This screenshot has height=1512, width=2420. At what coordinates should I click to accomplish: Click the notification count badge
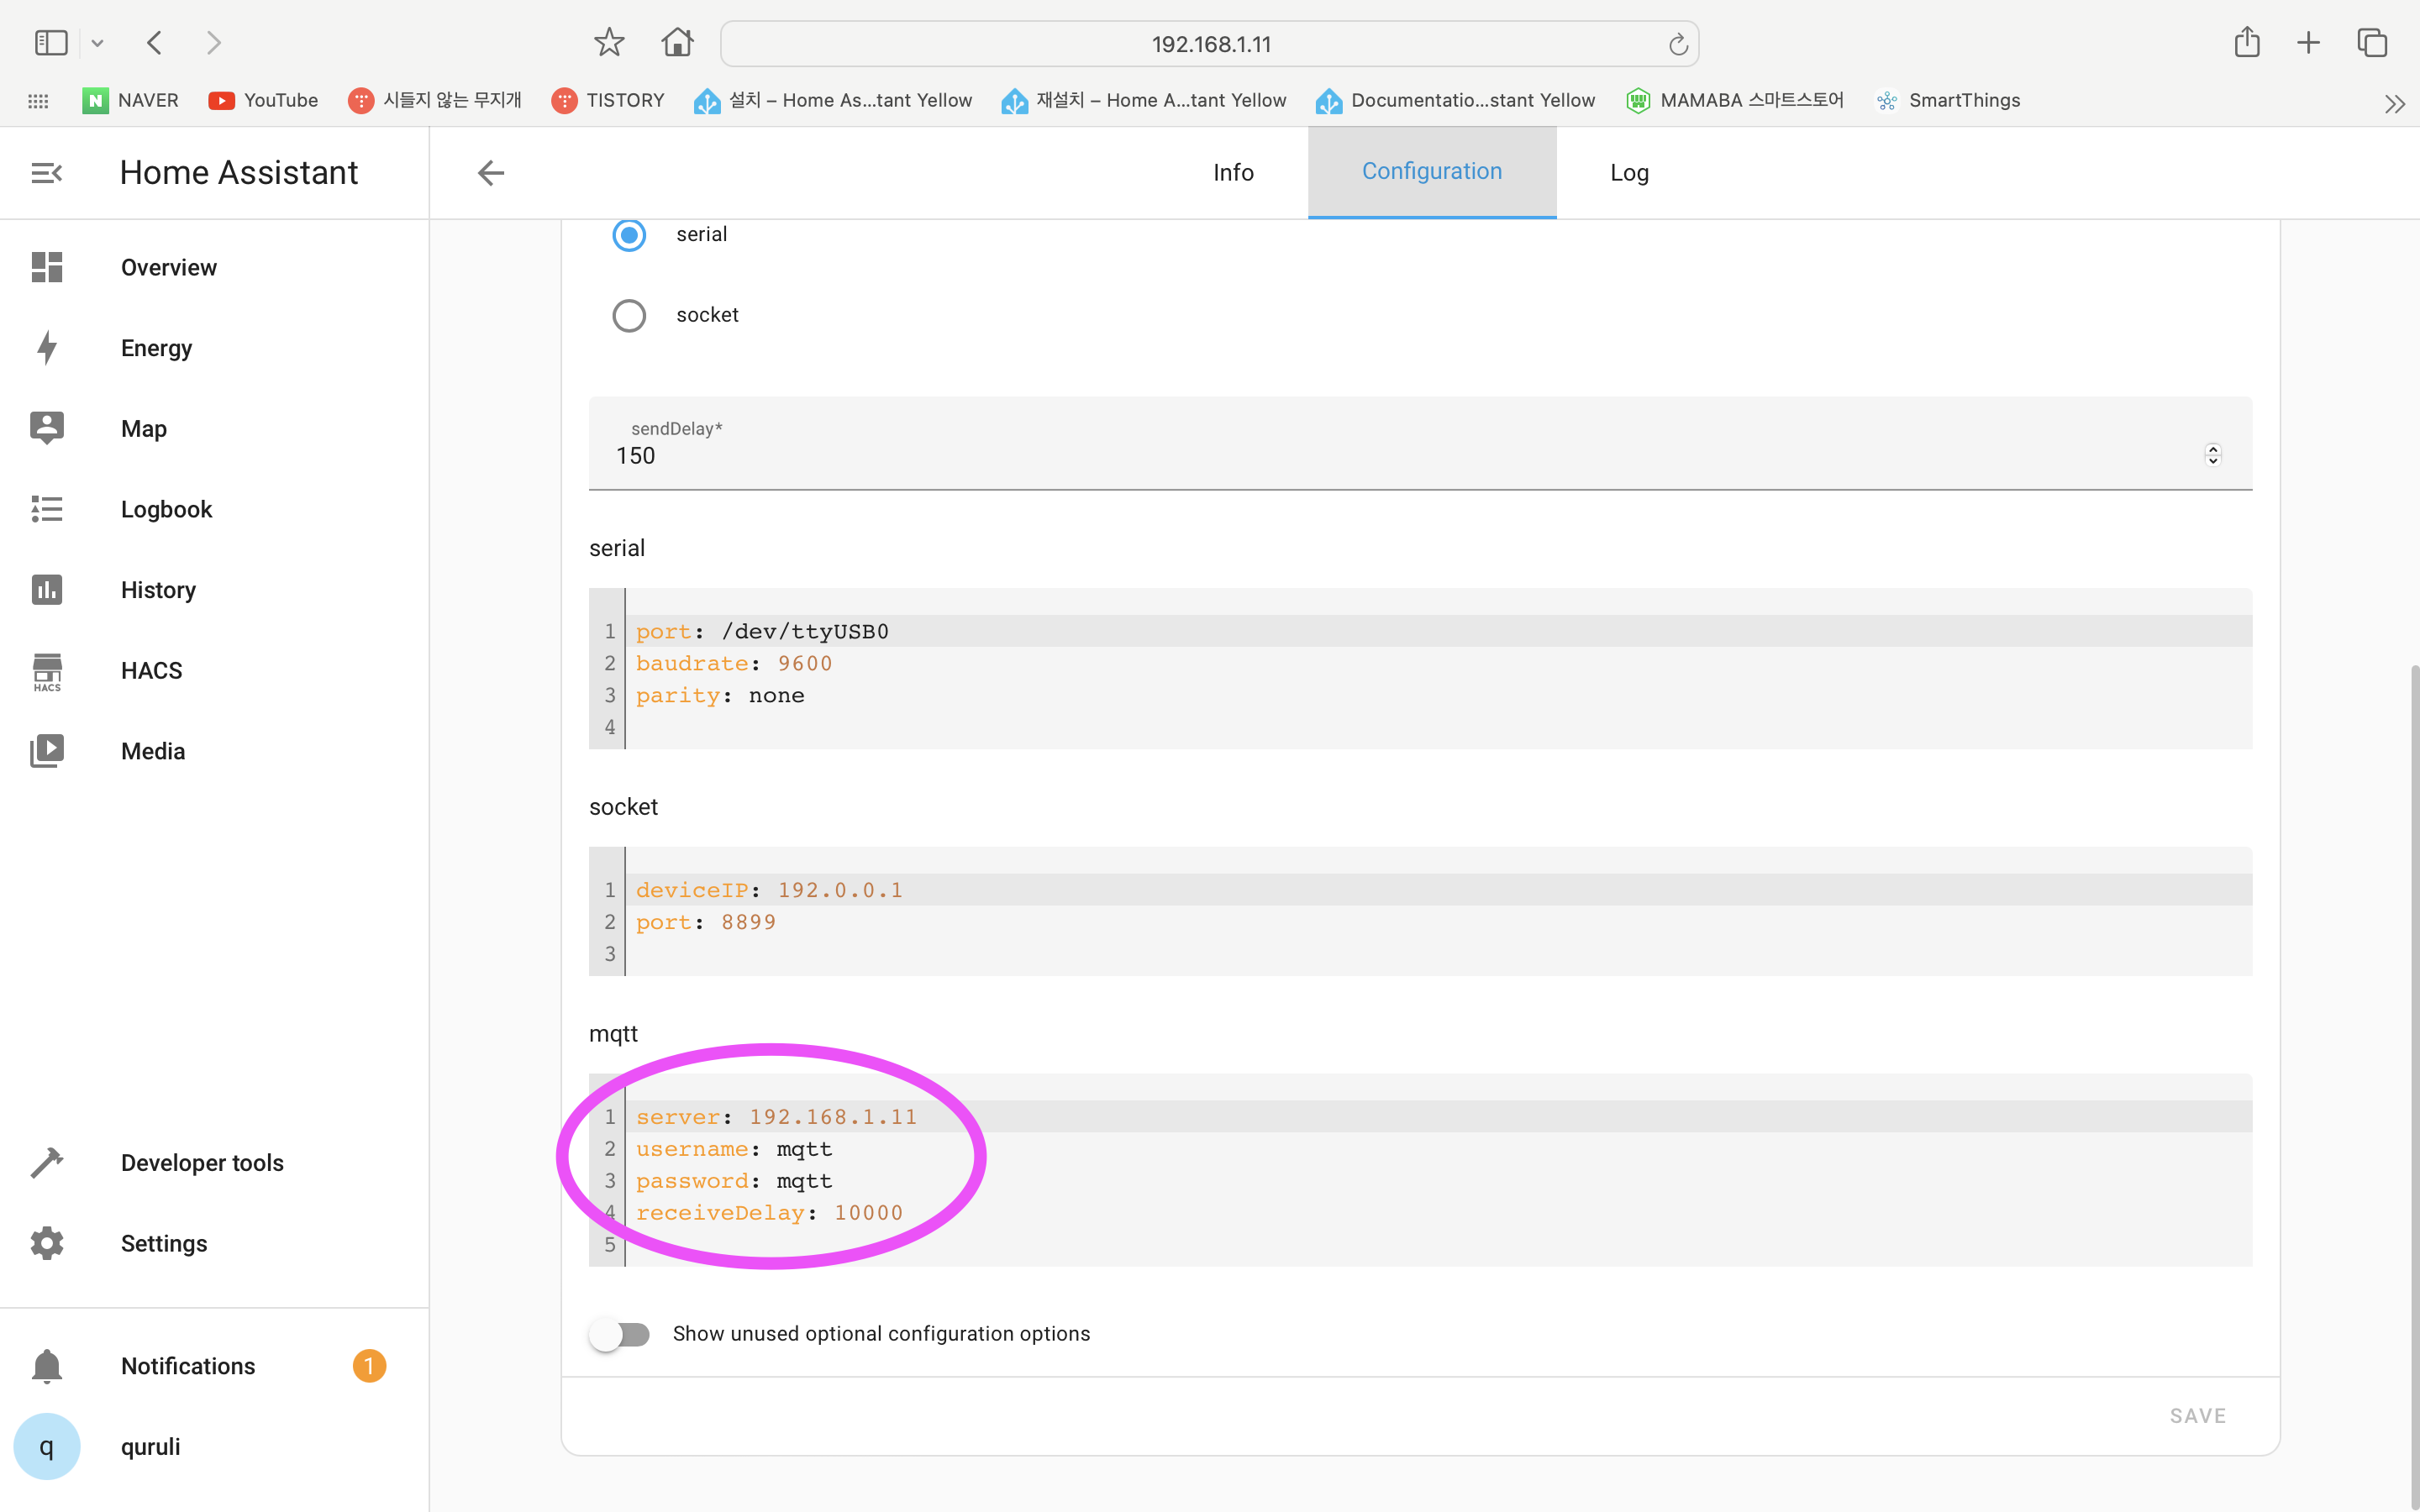pos(369,1366)
